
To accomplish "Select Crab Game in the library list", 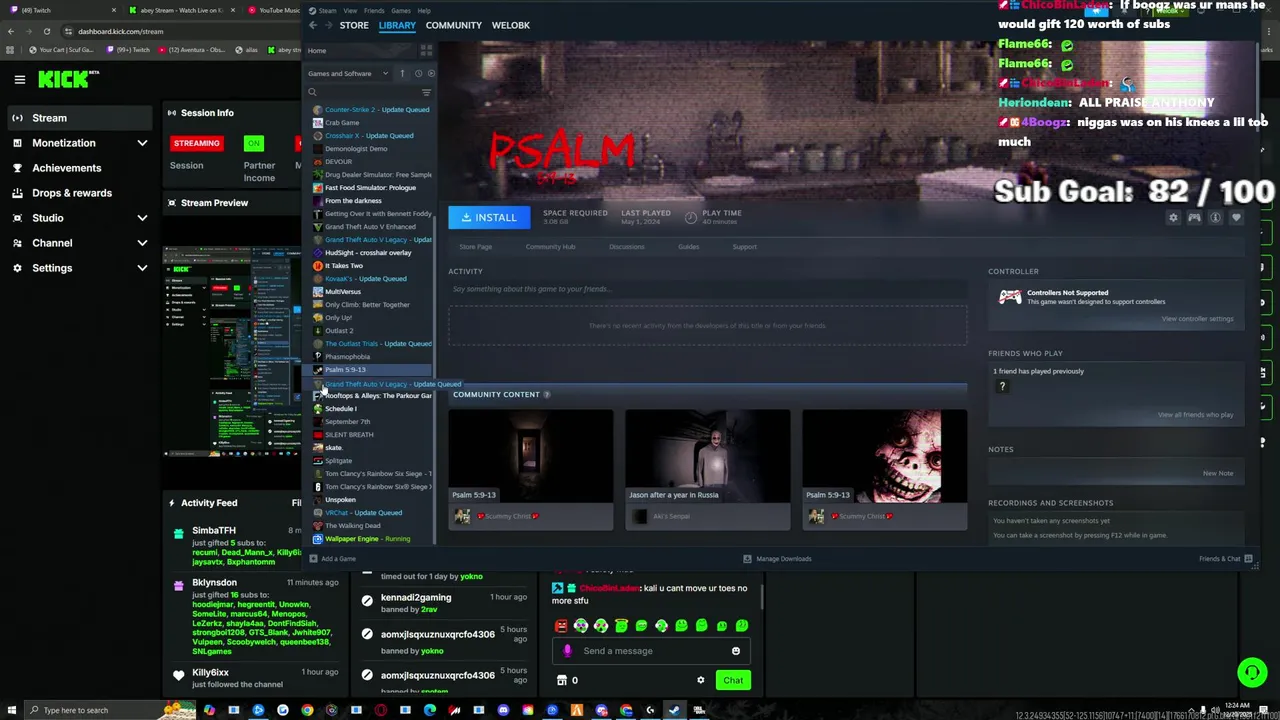I will click(x=342, y=123).
